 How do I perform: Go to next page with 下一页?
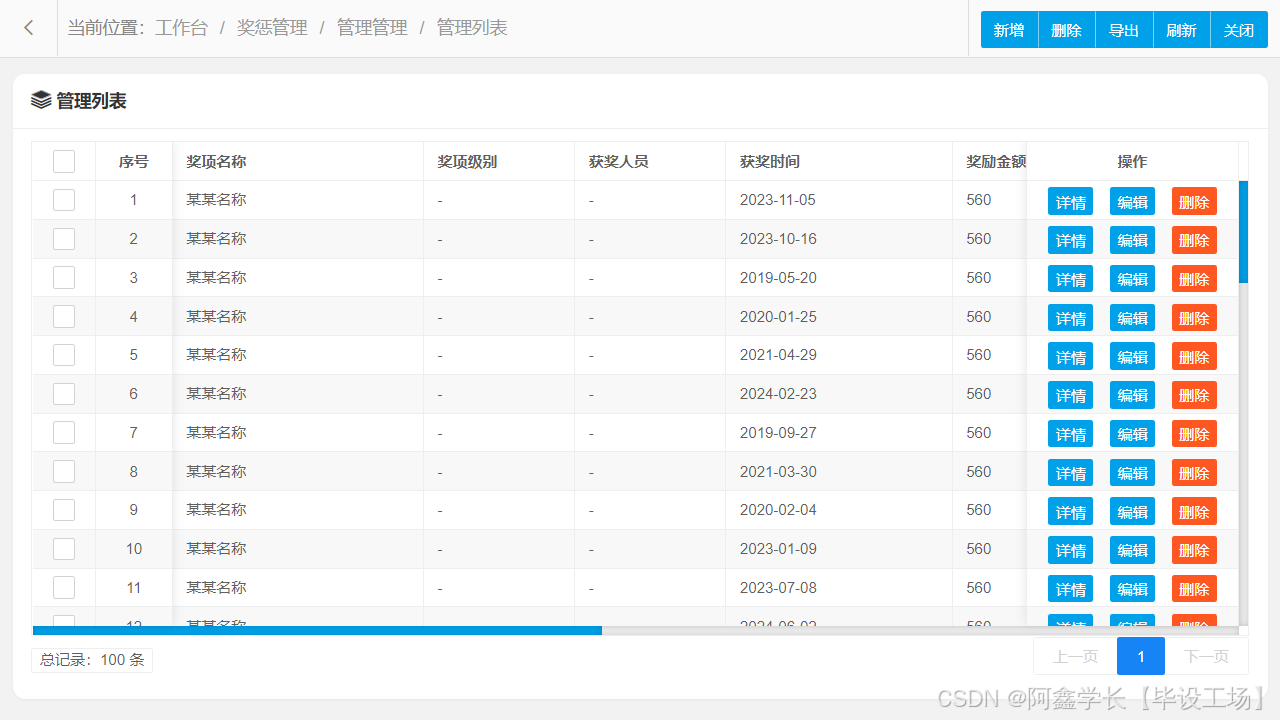(x=1206, y=656)
